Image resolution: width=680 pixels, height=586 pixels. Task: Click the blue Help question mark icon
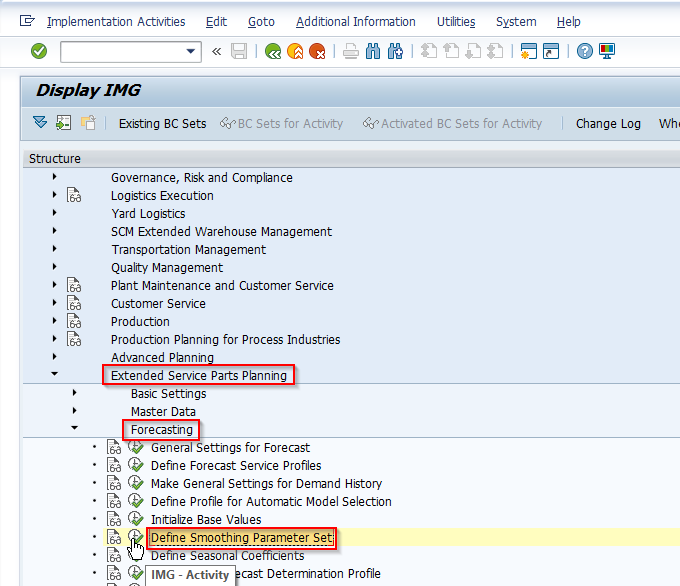coord(585,52)
